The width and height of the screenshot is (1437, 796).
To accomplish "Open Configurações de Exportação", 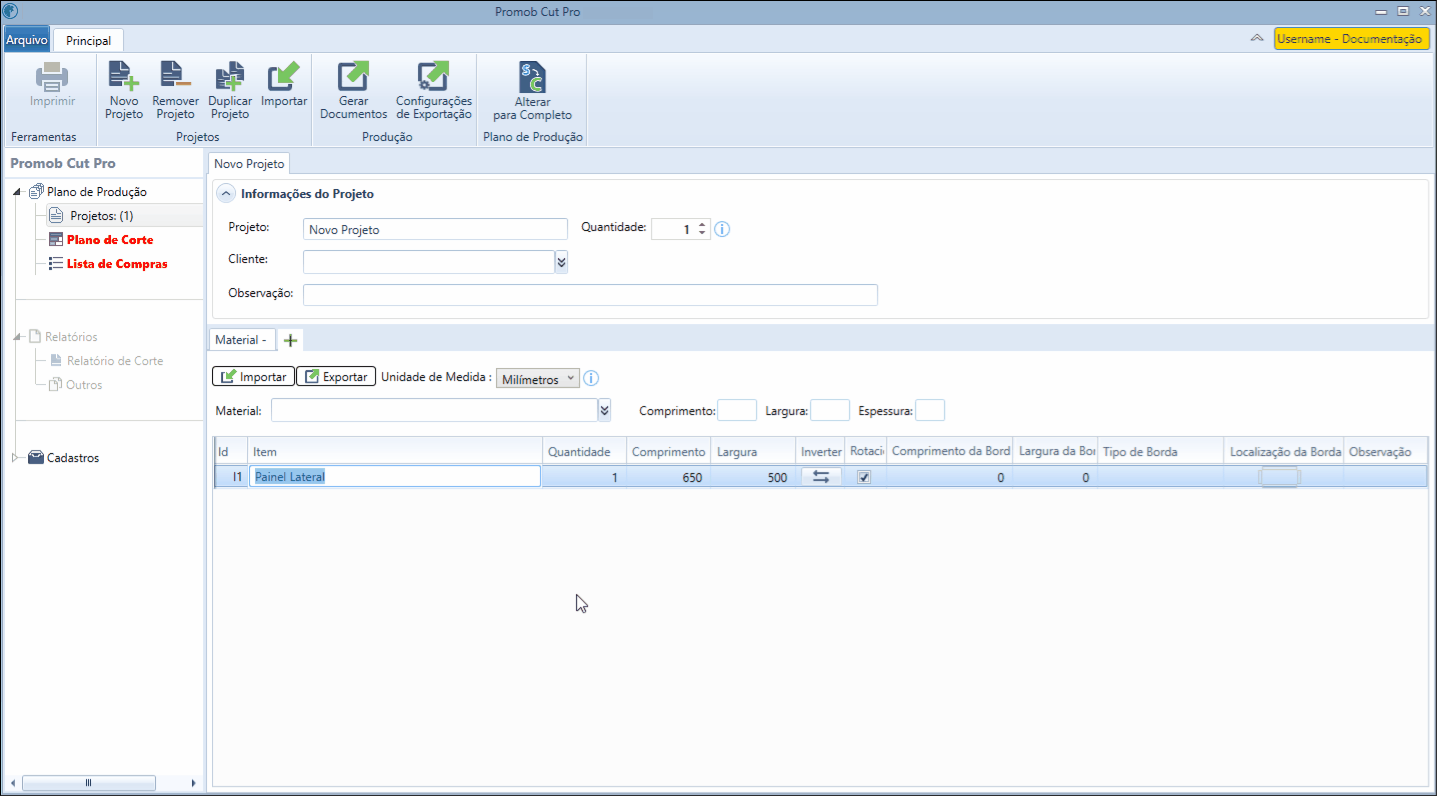I will [433, 77].
